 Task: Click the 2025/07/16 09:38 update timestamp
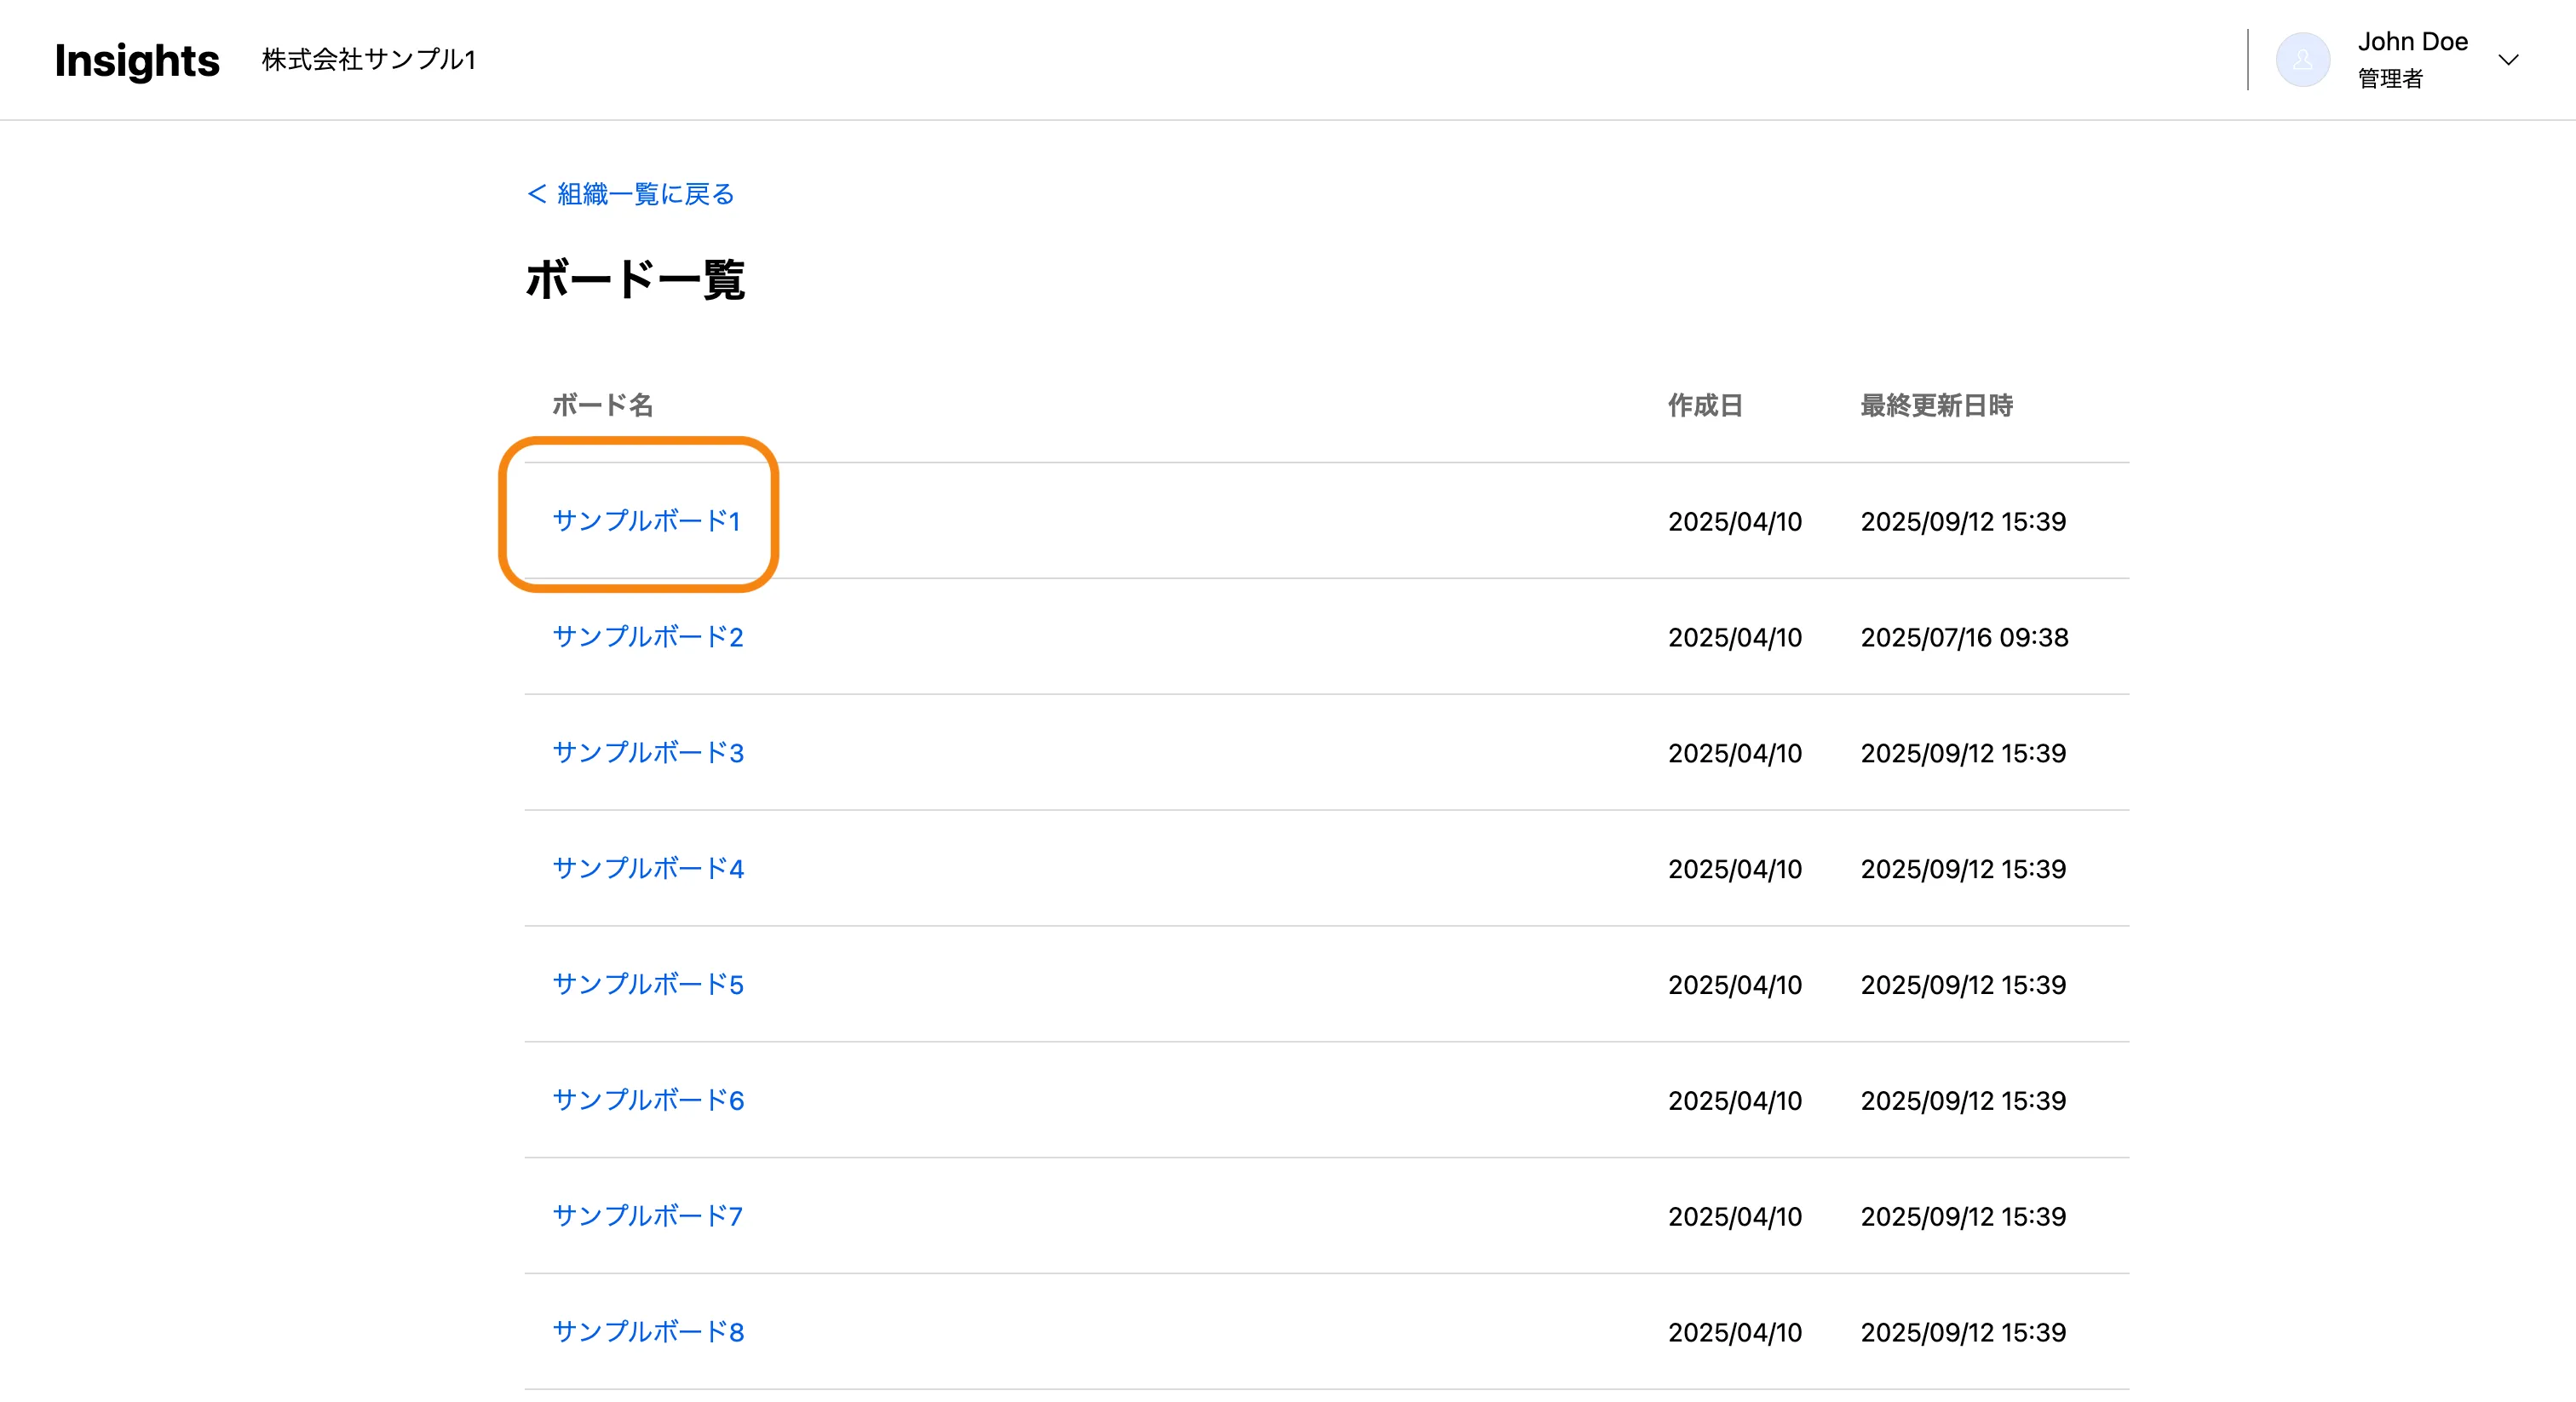[1964, 637]
